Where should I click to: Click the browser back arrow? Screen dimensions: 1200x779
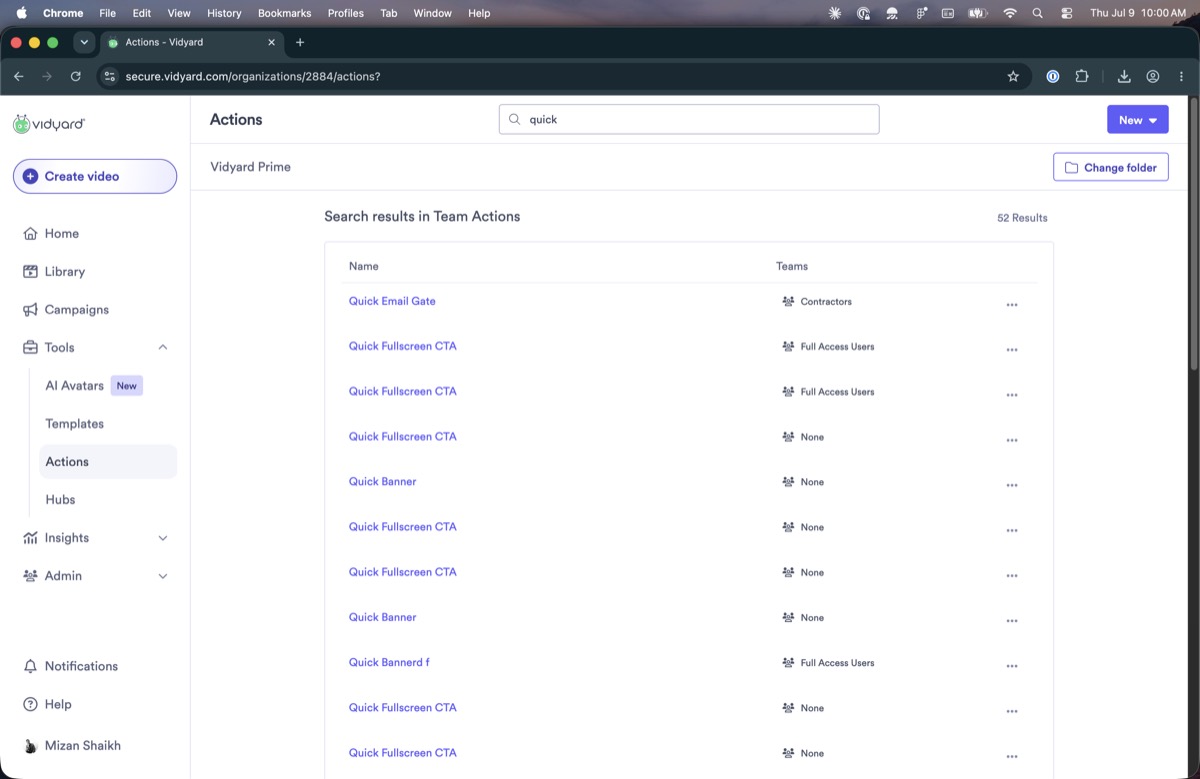pos(18,76)
